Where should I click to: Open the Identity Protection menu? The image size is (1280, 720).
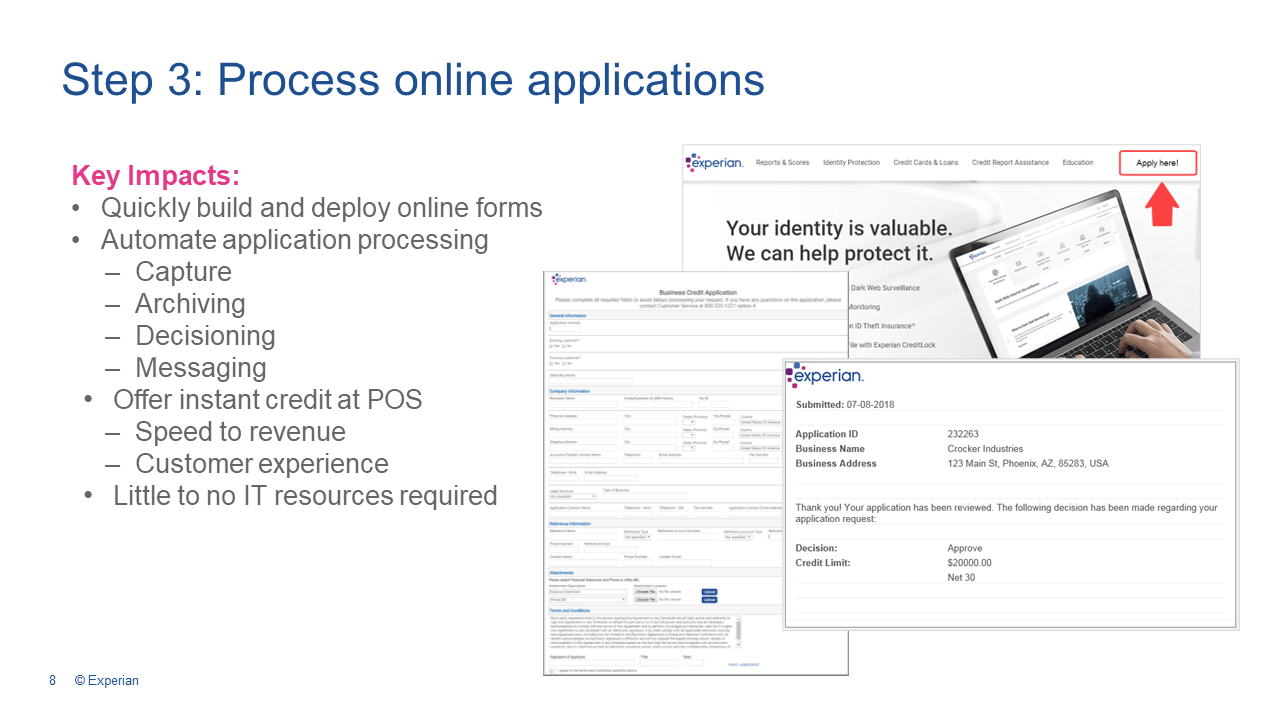pos(851,162)
